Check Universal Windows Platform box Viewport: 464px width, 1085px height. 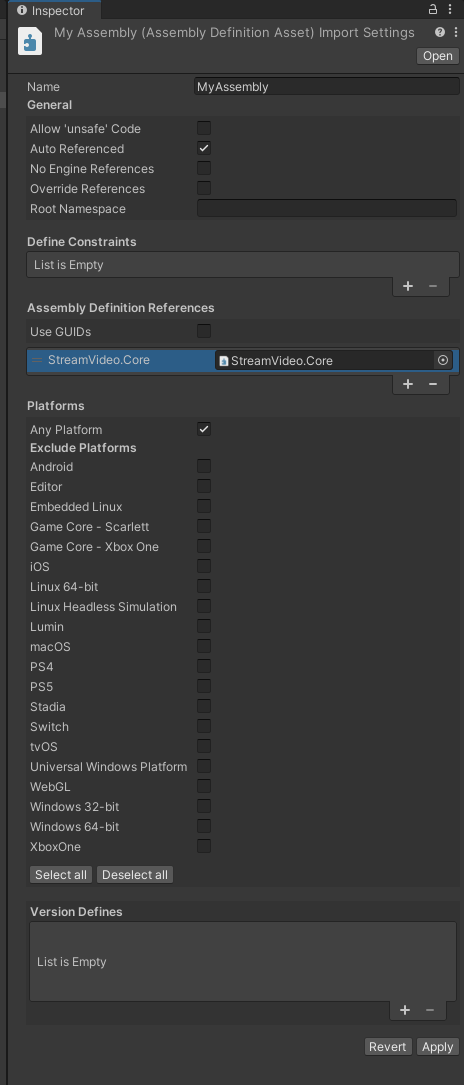pyautogui.click(x=204, y=766)
